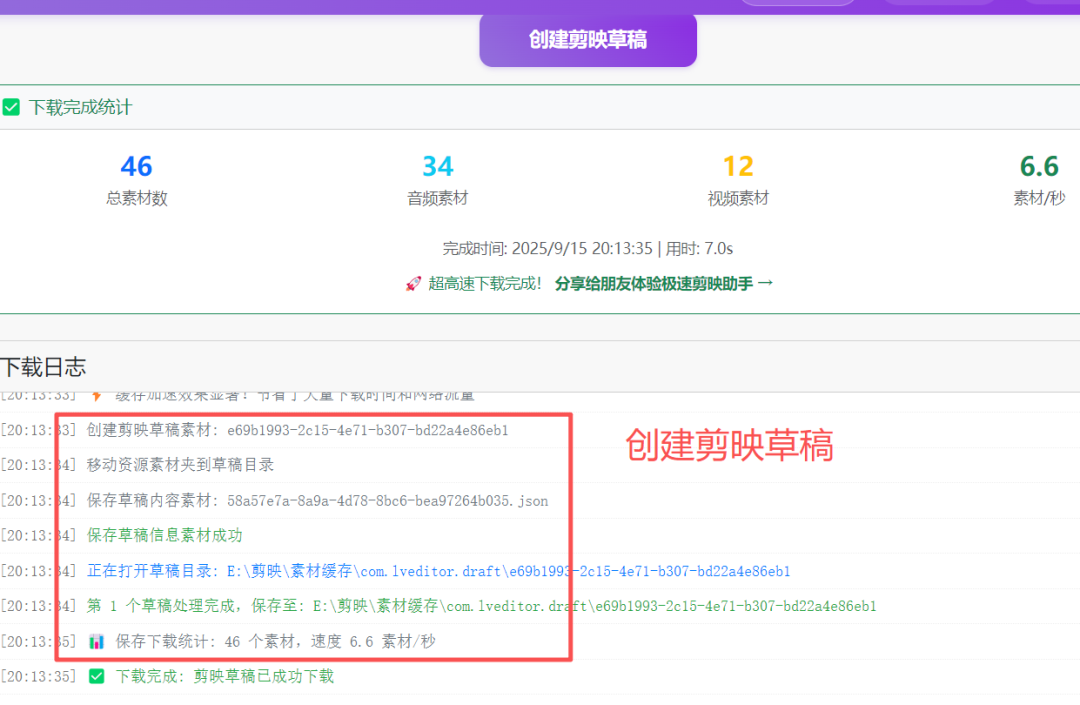Click the 完成时间 2025/9/15 20:13:35 line
1080x705 pixels.
(588, 249)
